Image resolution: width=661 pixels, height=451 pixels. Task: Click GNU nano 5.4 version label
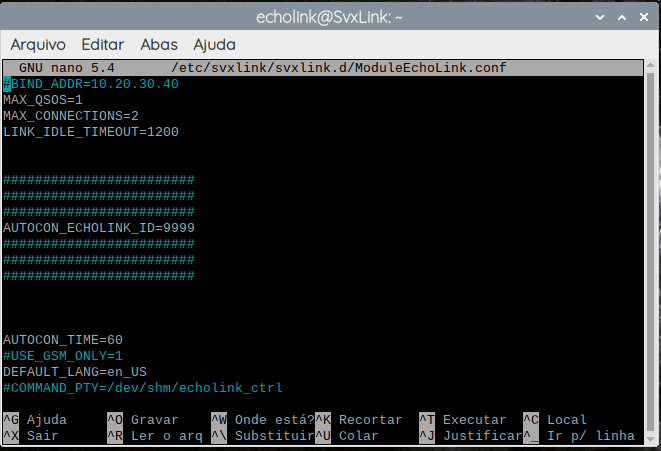pos(67,68)
